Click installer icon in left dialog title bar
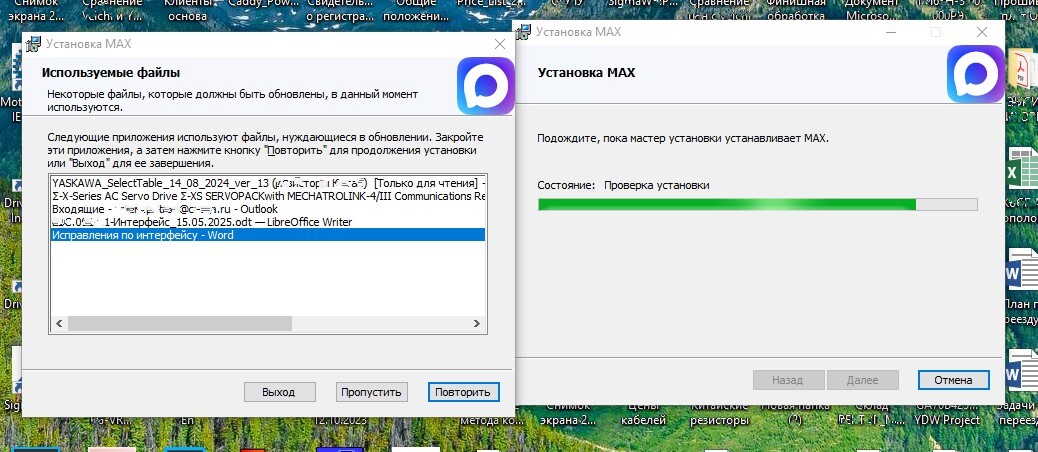Screen dimensions: 1038x452 tap(34, 44)
